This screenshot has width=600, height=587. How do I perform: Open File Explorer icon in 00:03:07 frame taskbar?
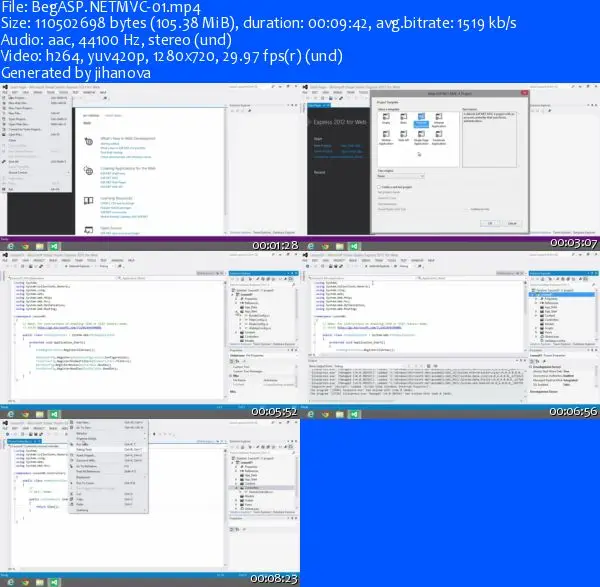[340, 246]
